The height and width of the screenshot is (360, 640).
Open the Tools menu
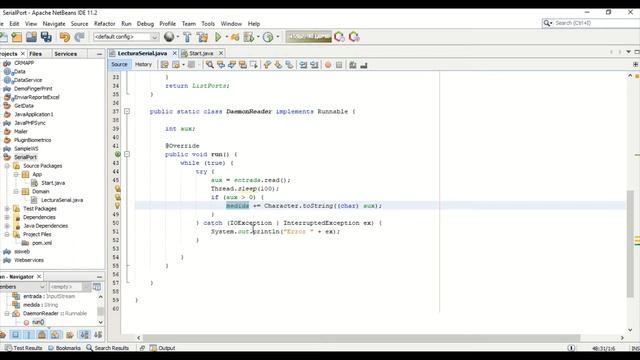tap(208, 24)
